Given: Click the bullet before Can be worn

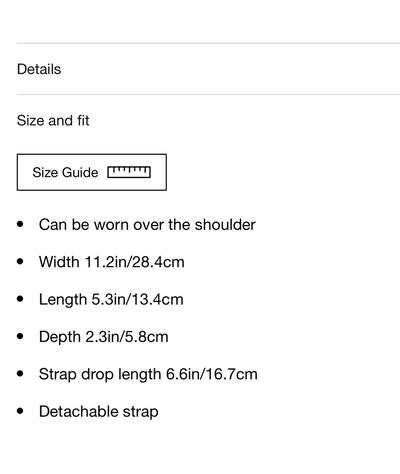Looking at the screenshot, I should pyautogui.click(x=20, y=224).
